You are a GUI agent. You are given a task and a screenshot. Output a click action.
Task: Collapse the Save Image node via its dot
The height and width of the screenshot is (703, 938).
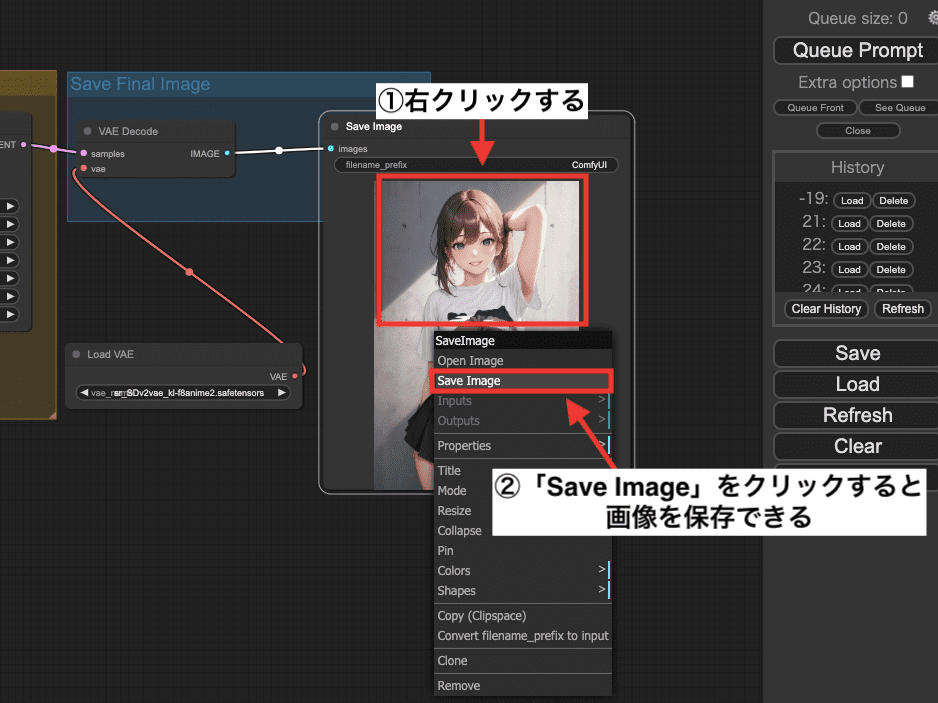coord(334,126)
